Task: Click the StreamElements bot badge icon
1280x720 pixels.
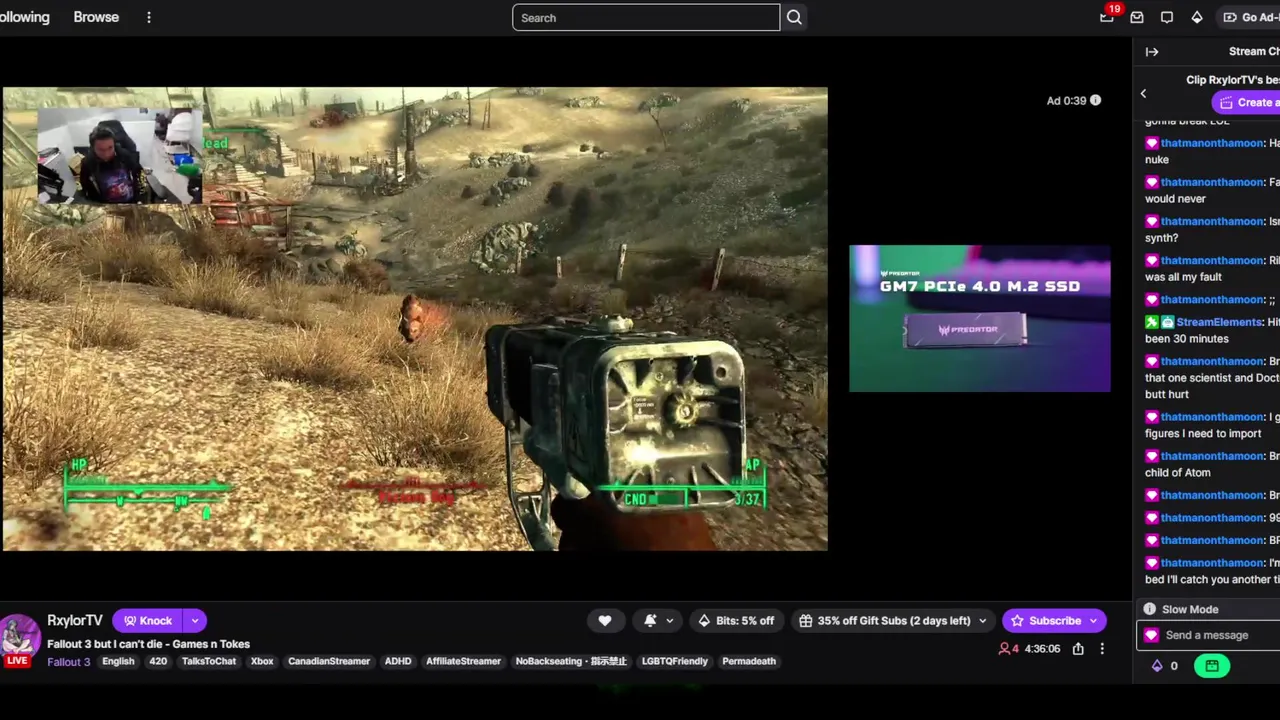Action: point(1168,322)
